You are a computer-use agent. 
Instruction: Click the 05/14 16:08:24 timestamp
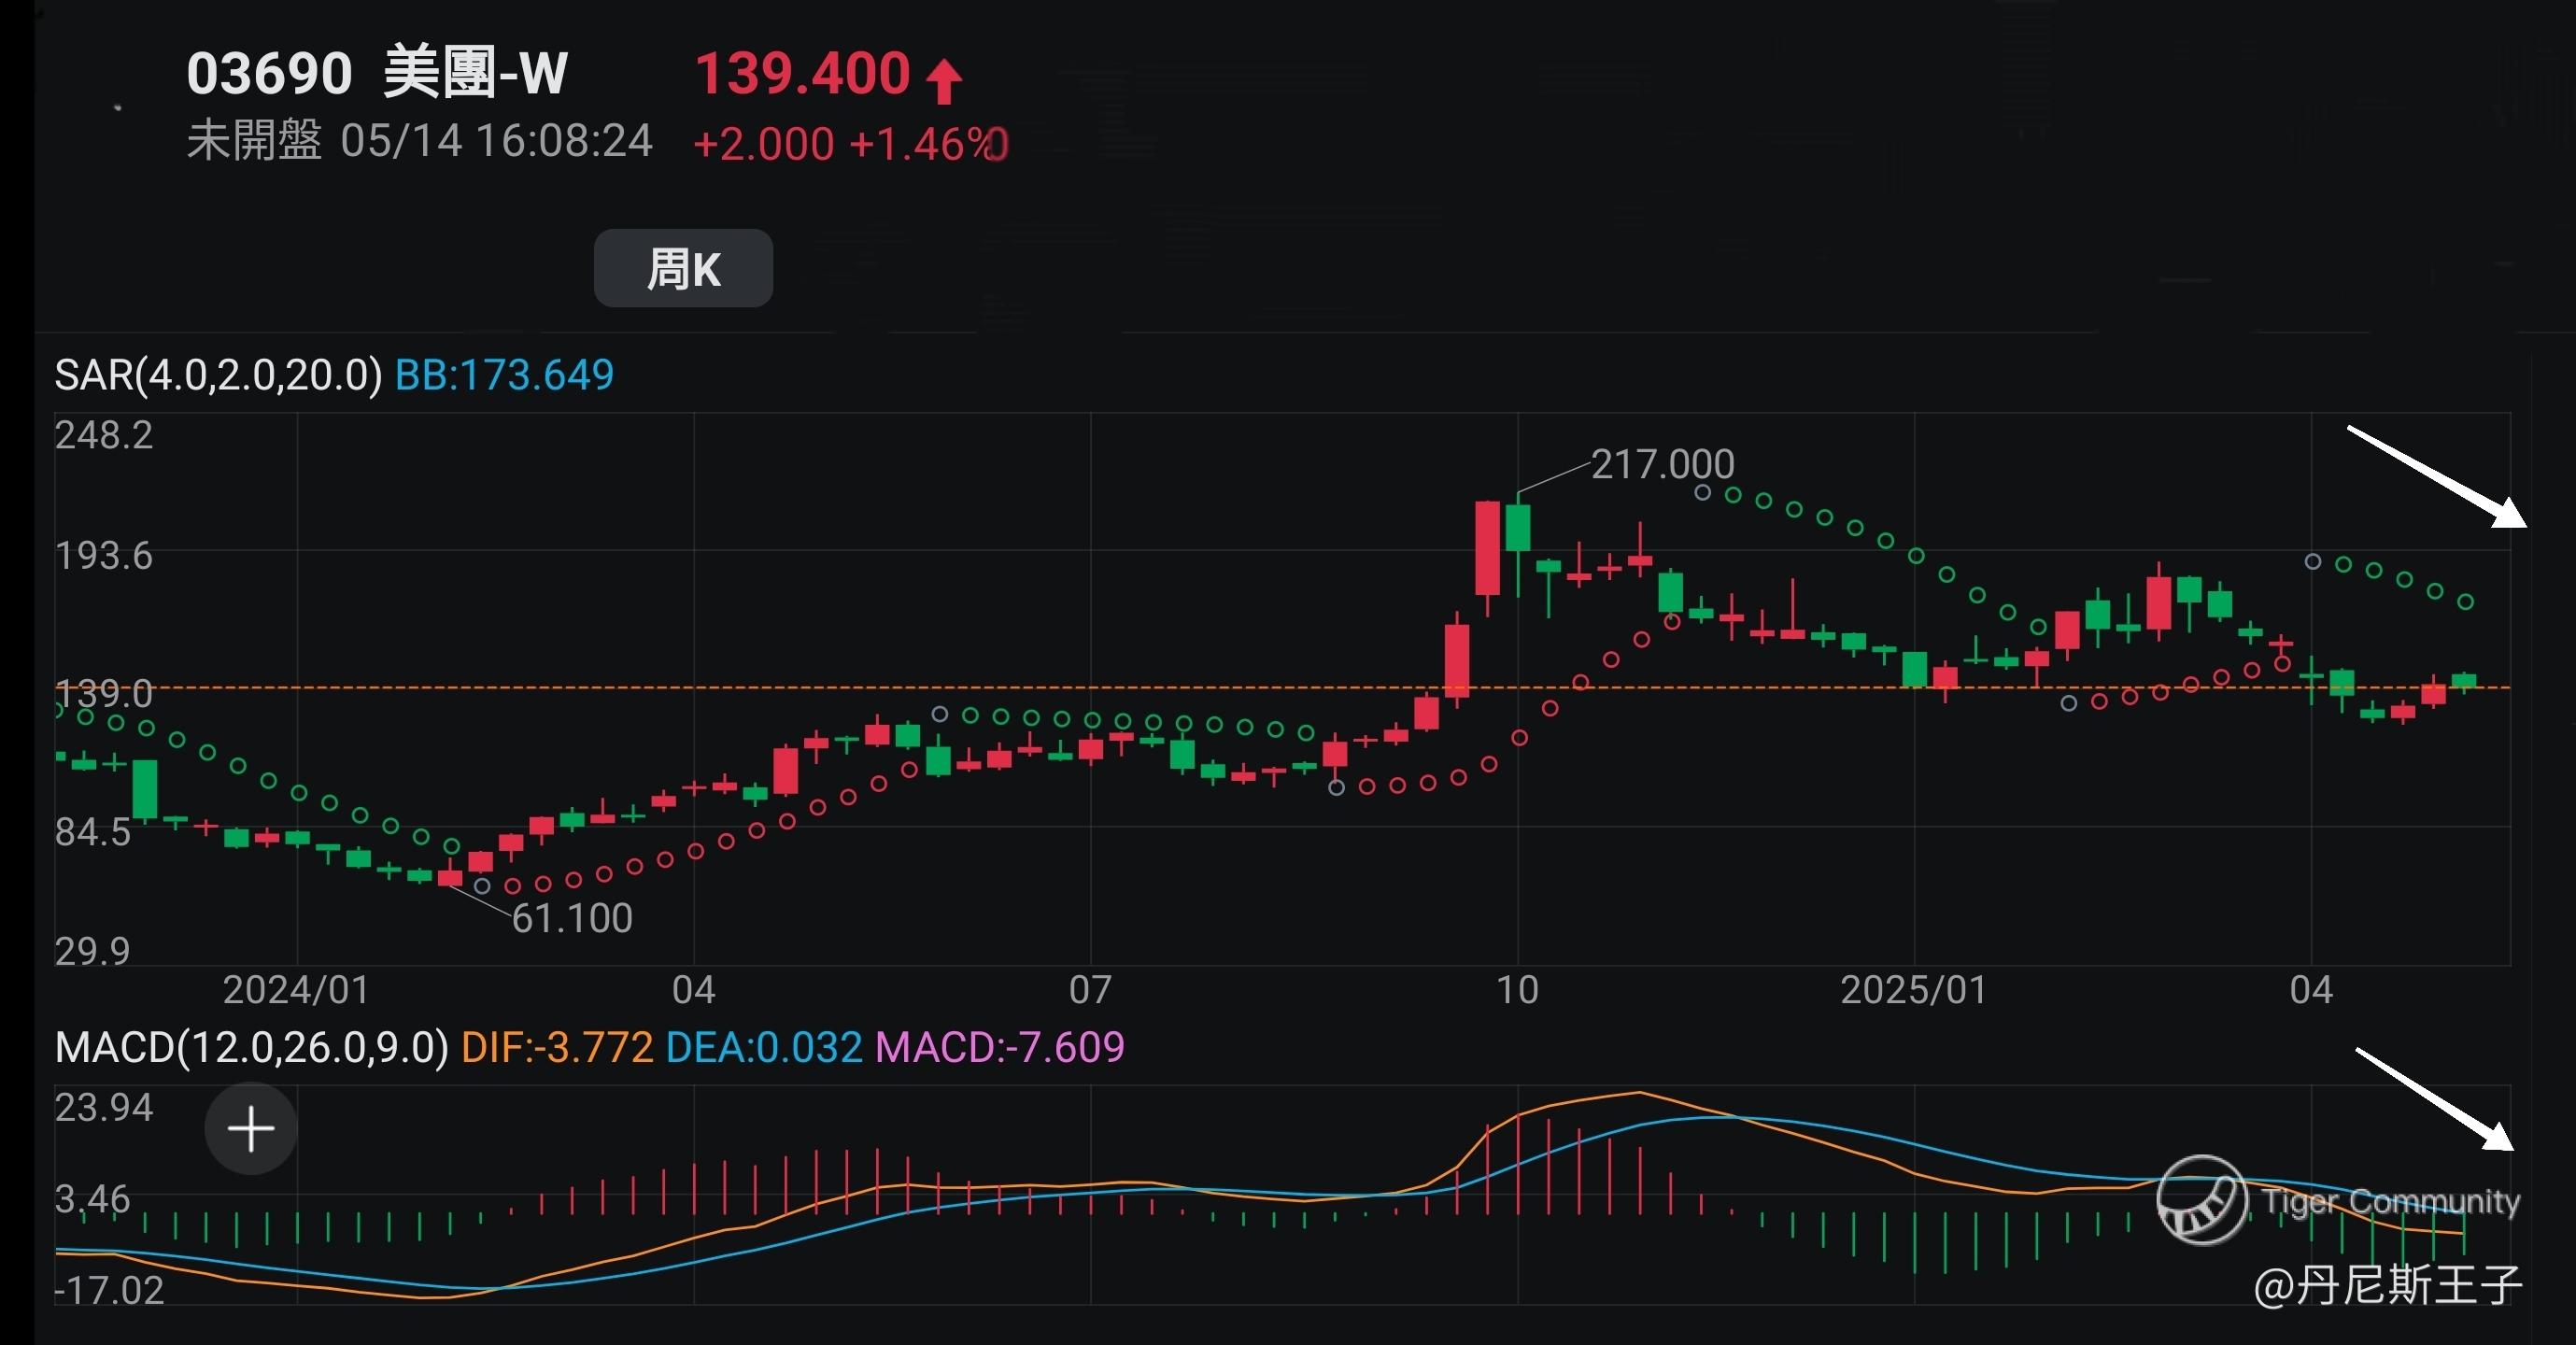tap(496, 141)
